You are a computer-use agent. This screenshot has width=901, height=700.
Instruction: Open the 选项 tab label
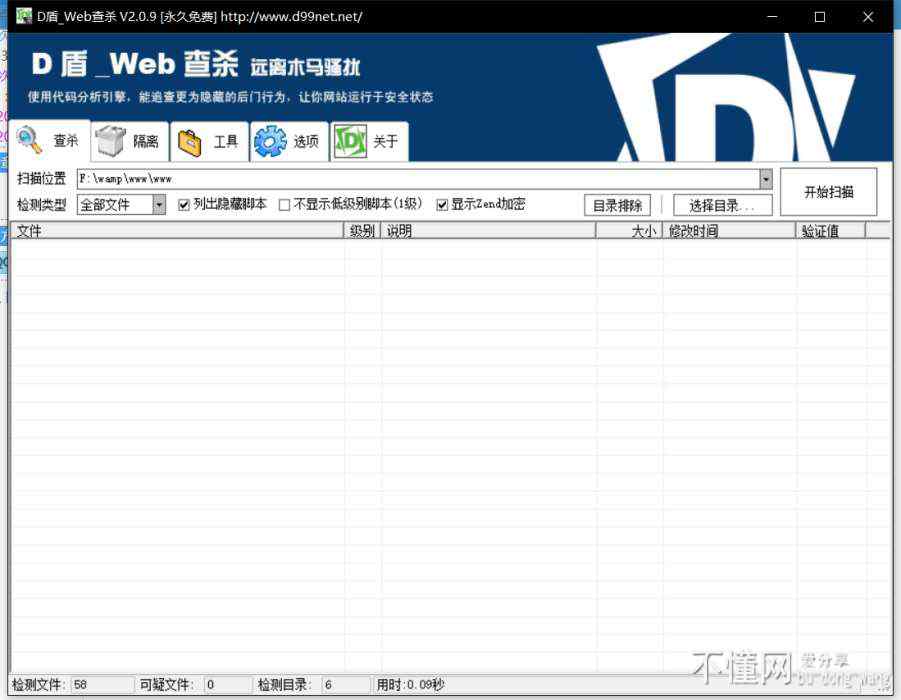pyautogui.click(x=306, y=141)
